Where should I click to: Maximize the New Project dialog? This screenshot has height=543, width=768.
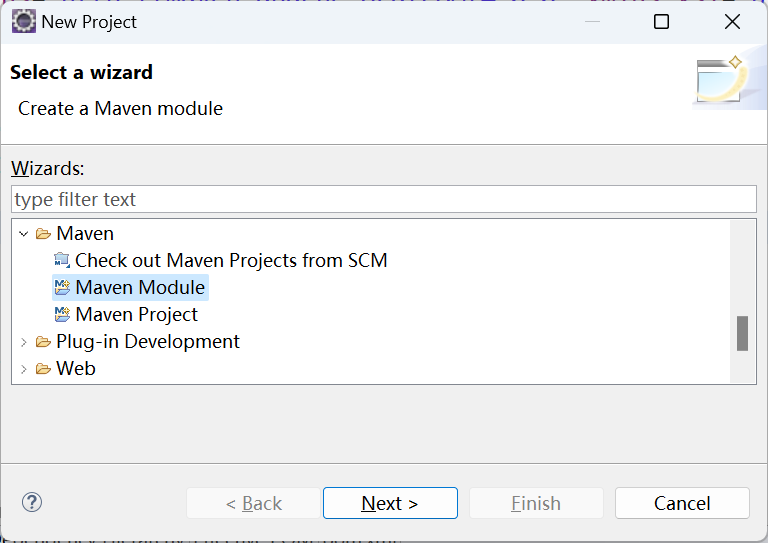click(x=661, y=22)
